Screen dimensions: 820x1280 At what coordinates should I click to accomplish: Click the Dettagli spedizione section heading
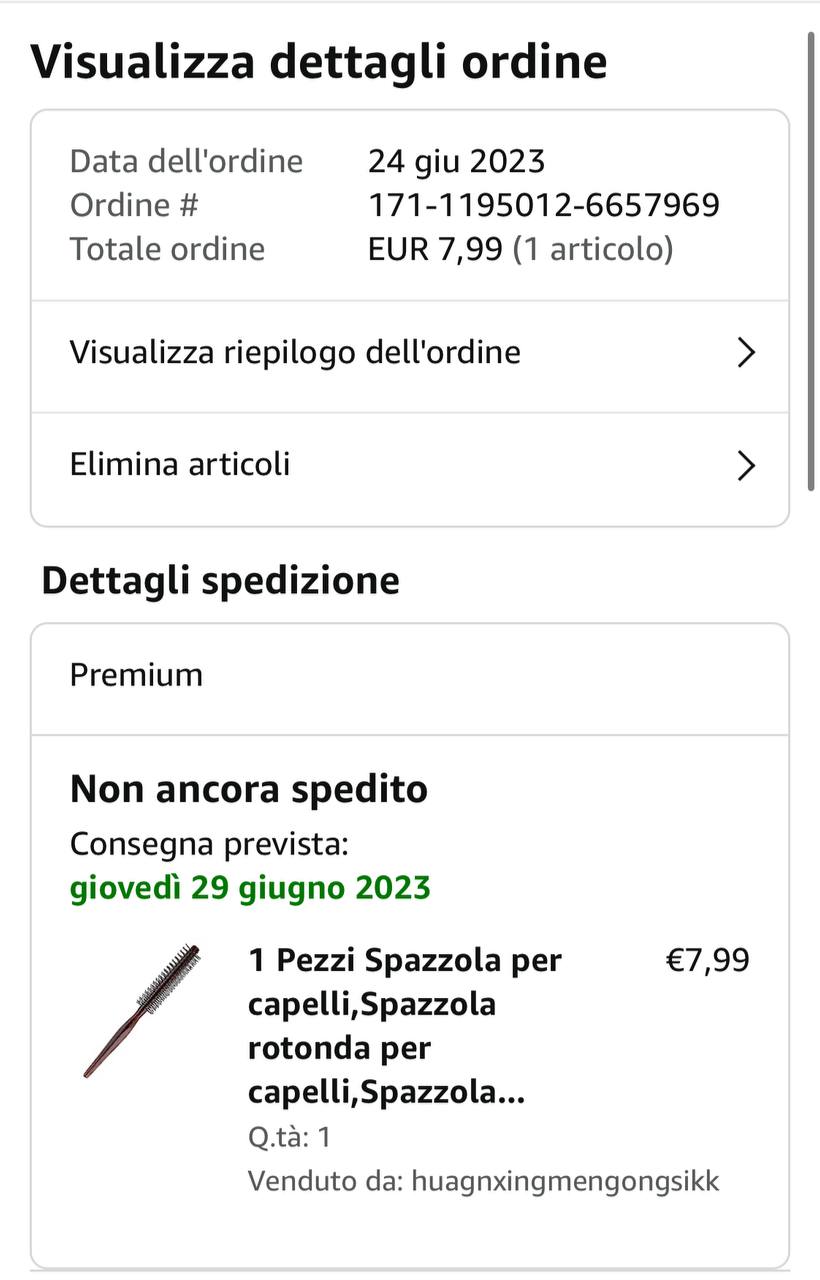pos(220,581)
